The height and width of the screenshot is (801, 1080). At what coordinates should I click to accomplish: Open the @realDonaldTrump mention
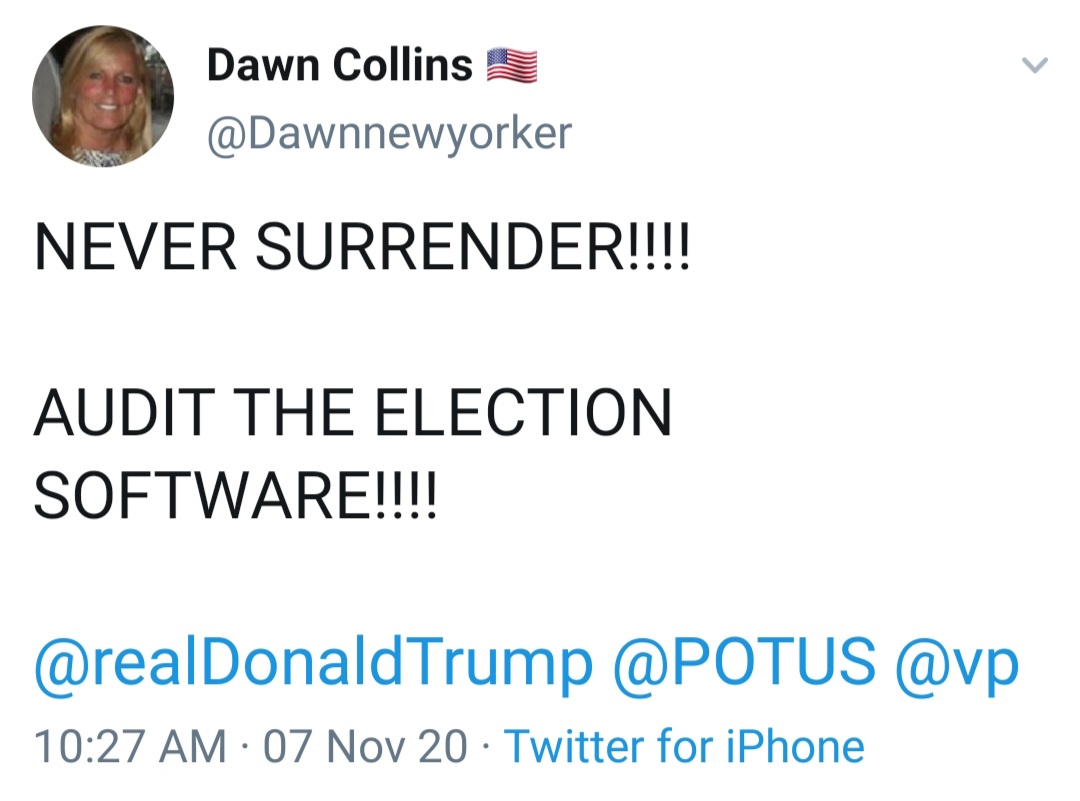coord(313,663)
